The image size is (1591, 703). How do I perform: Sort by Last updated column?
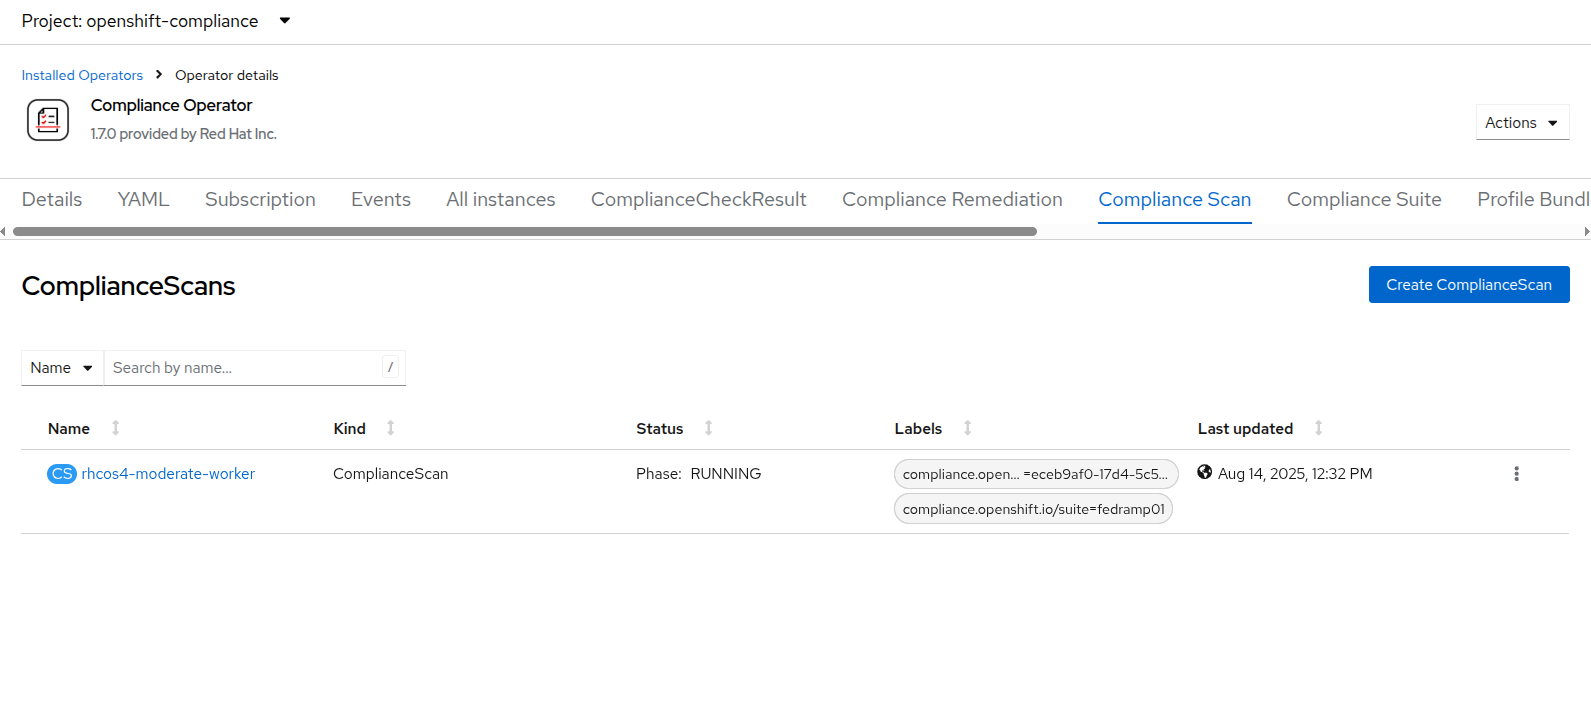pyautogui.click(x=1261, y=428)
